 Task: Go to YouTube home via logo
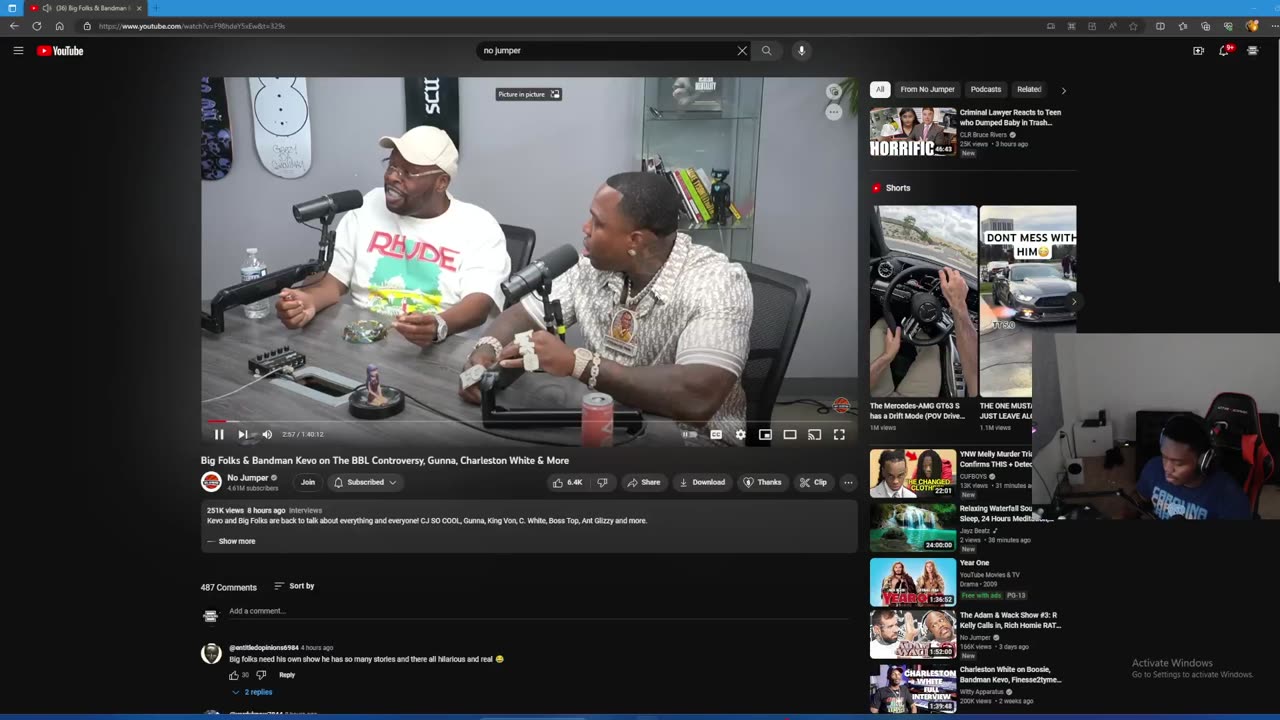click(60, 50)
